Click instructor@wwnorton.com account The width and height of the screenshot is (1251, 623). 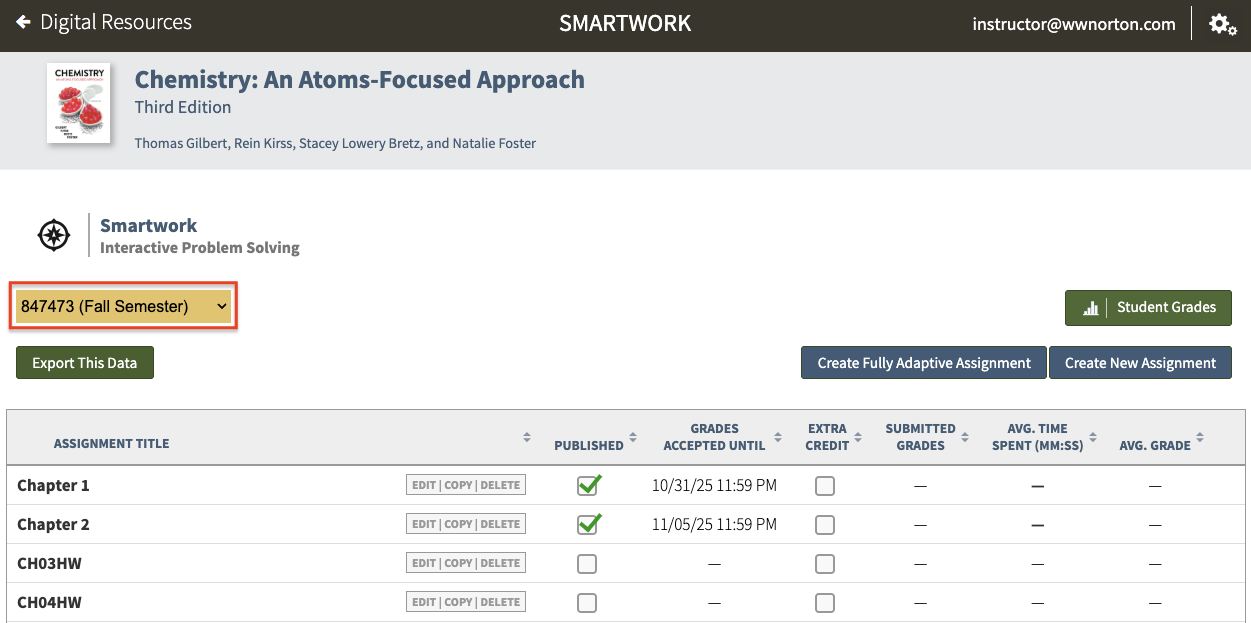1074,24
